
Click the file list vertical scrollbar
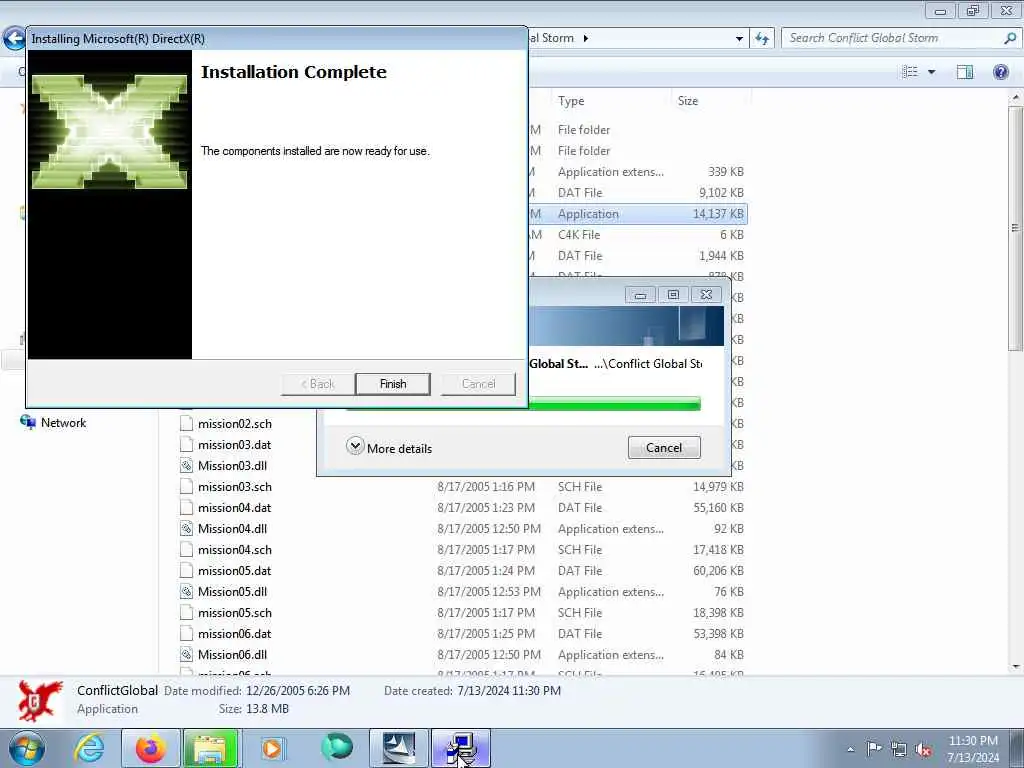(x=1015, y=229)
